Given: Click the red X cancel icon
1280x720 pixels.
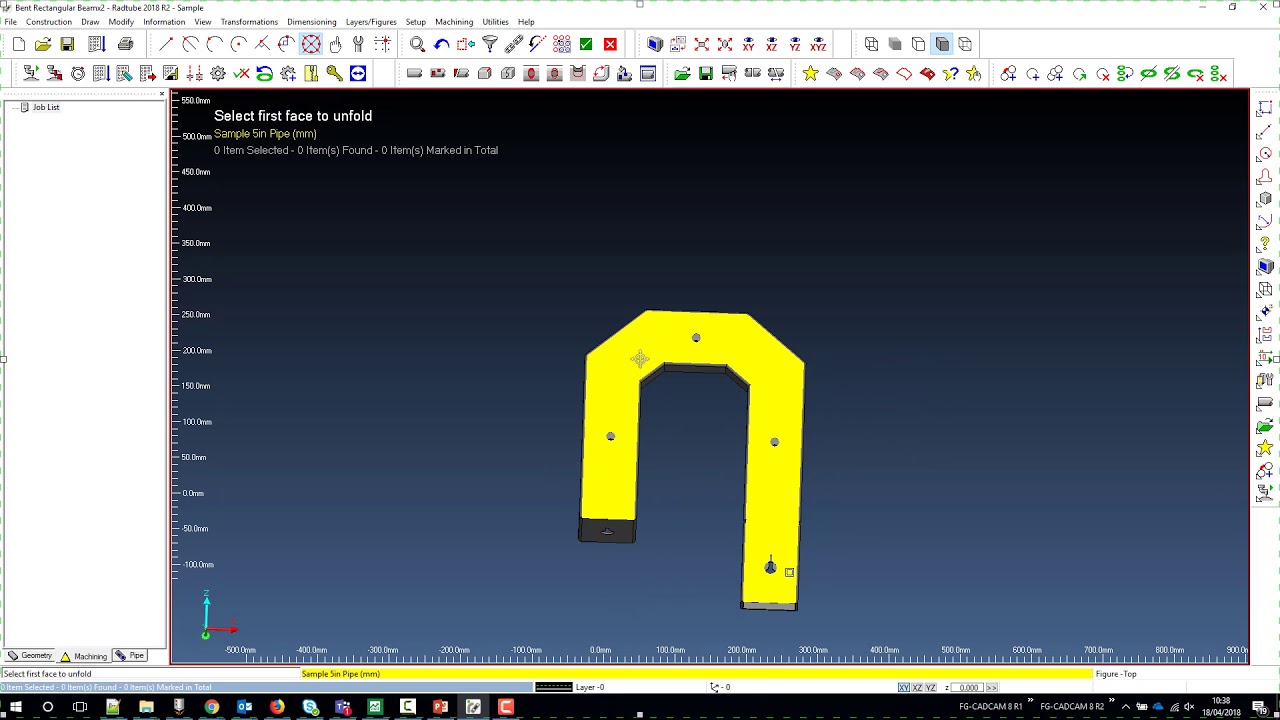Looking at the screenshot, I should coord(610,44).
